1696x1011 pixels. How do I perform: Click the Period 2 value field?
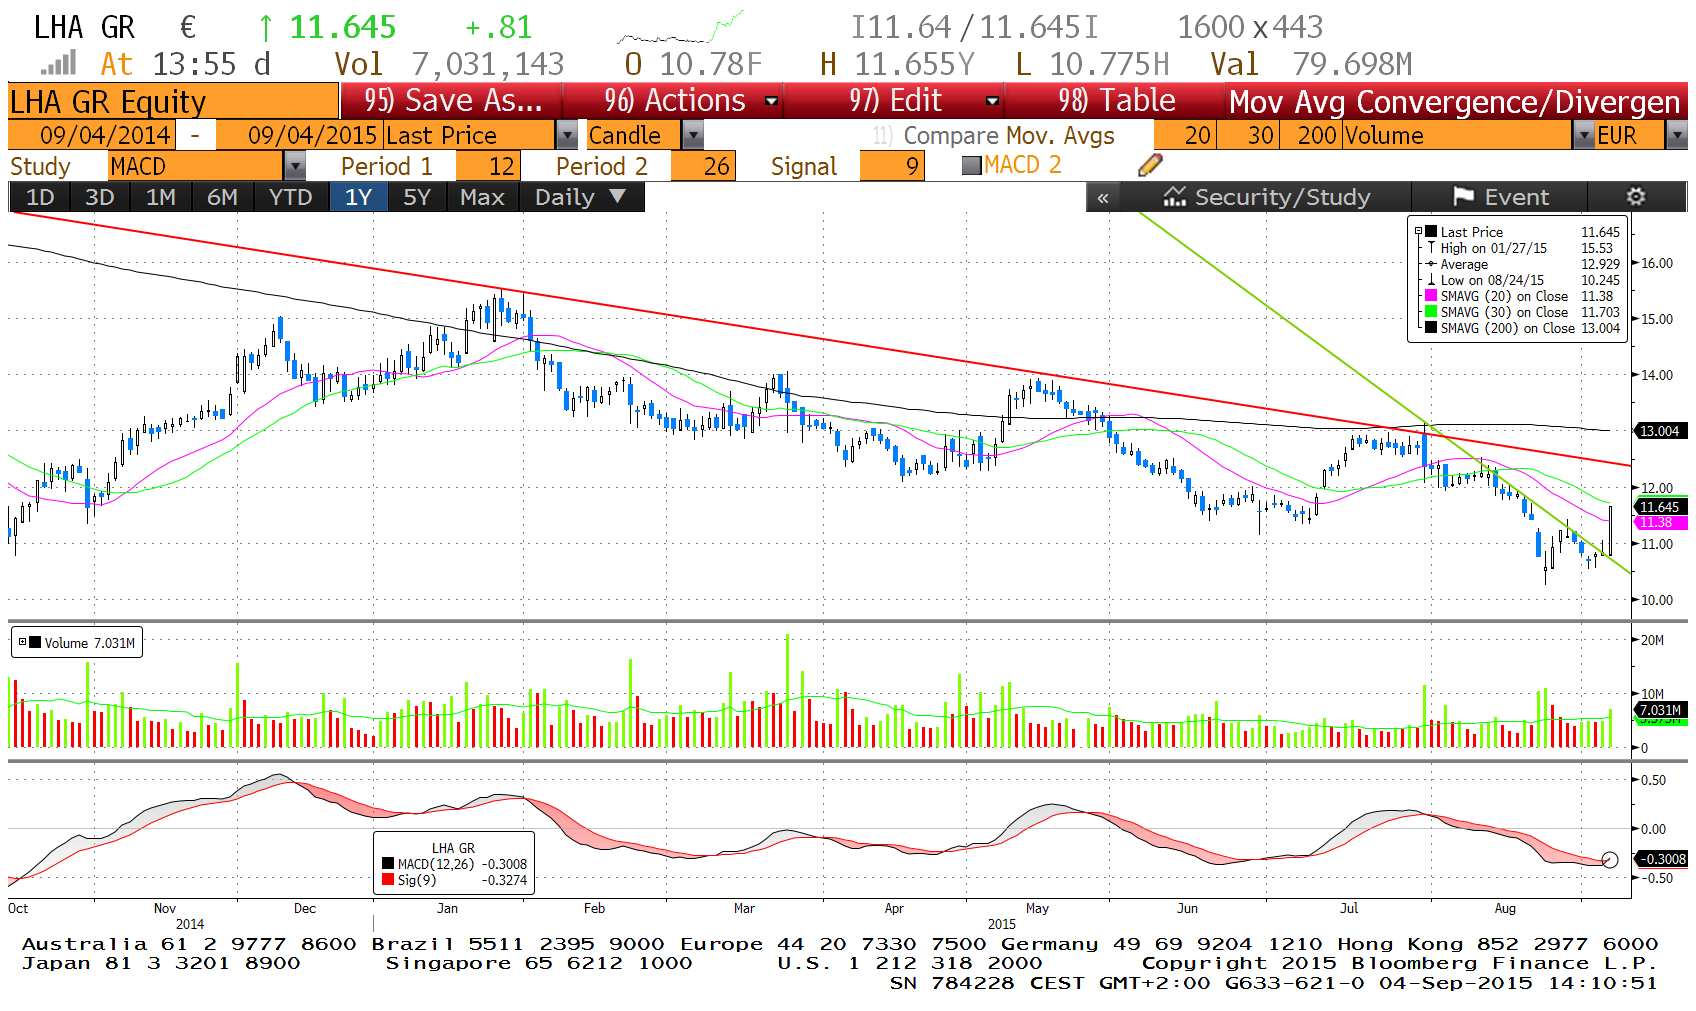703,166
